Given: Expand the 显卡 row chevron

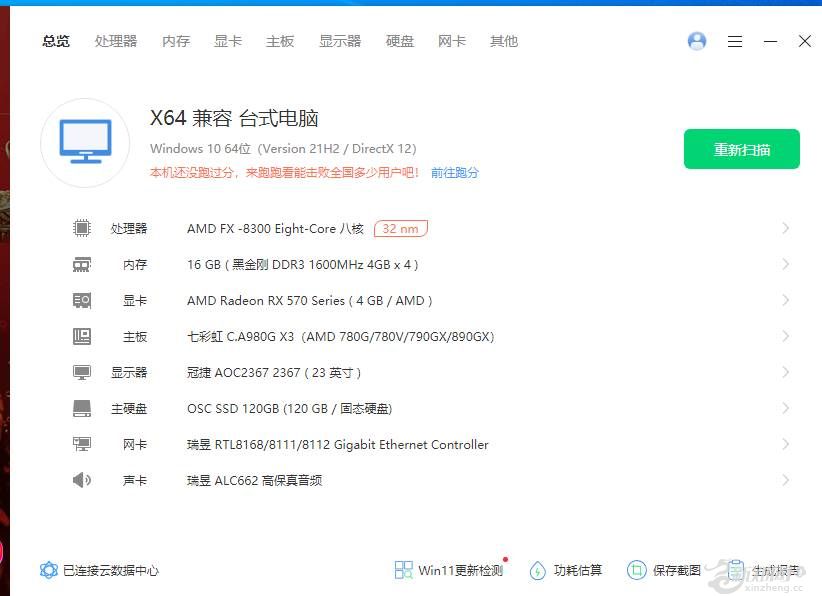Looking at the screenshot, I should (x=785, y=300).
